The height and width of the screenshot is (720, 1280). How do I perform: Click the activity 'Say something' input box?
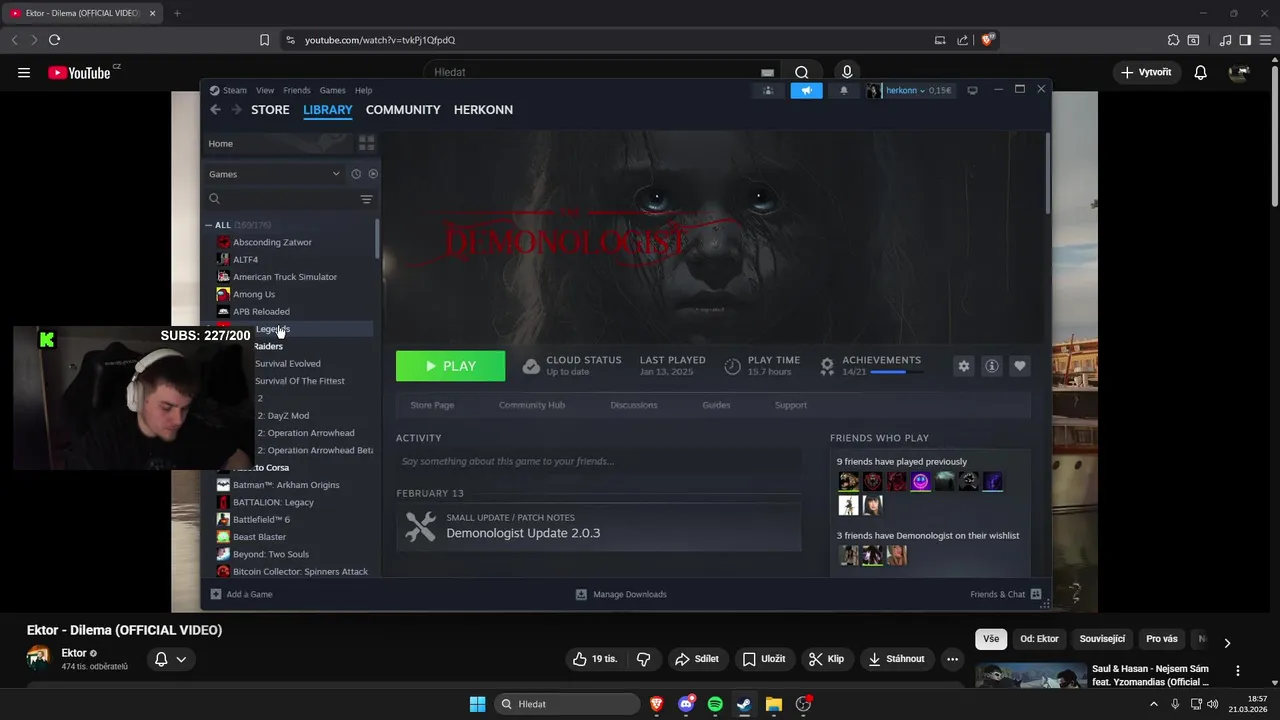(x=598, y=462)
